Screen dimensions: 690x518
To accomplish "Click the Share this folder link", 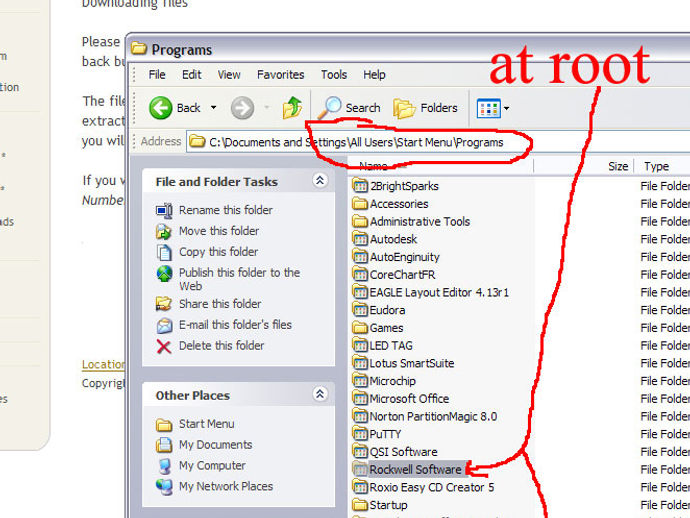I will point(220,304).
